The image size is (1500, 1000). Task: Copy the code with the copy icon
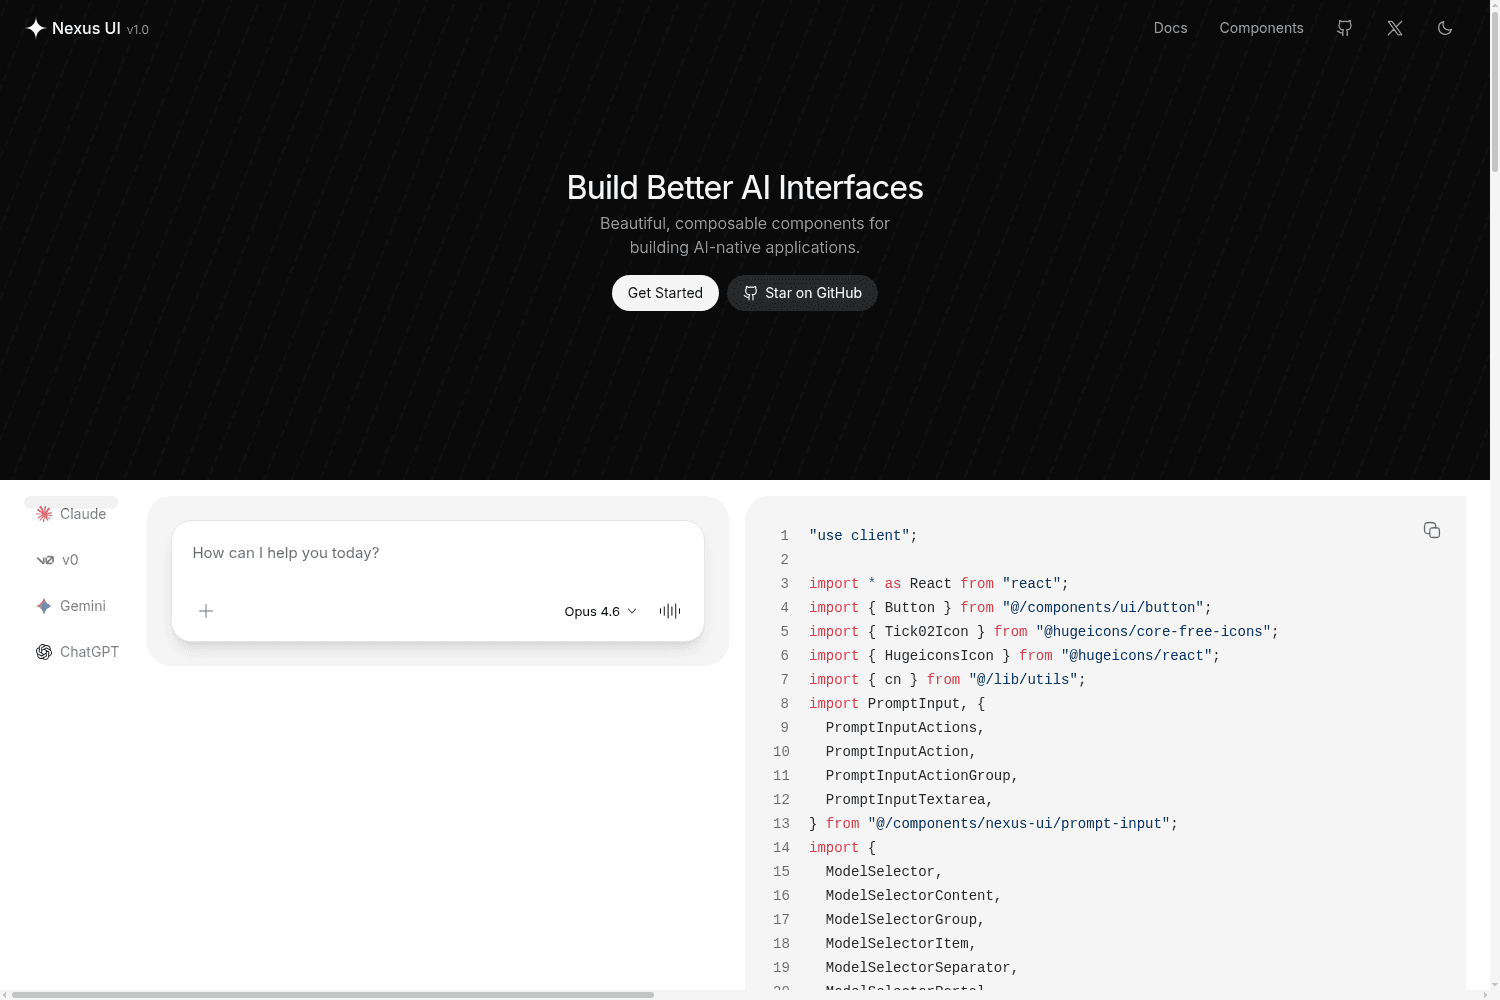tap(1432, 530)
